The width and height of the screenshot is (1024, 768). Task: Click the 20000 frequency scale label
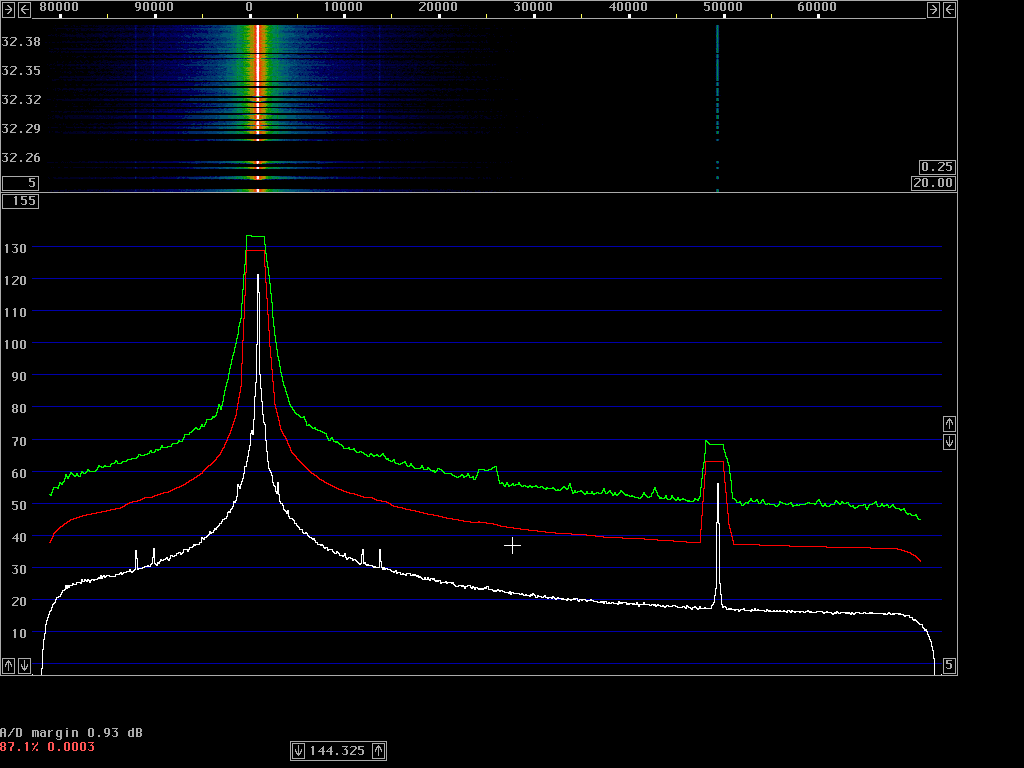(x=438, y=7)
